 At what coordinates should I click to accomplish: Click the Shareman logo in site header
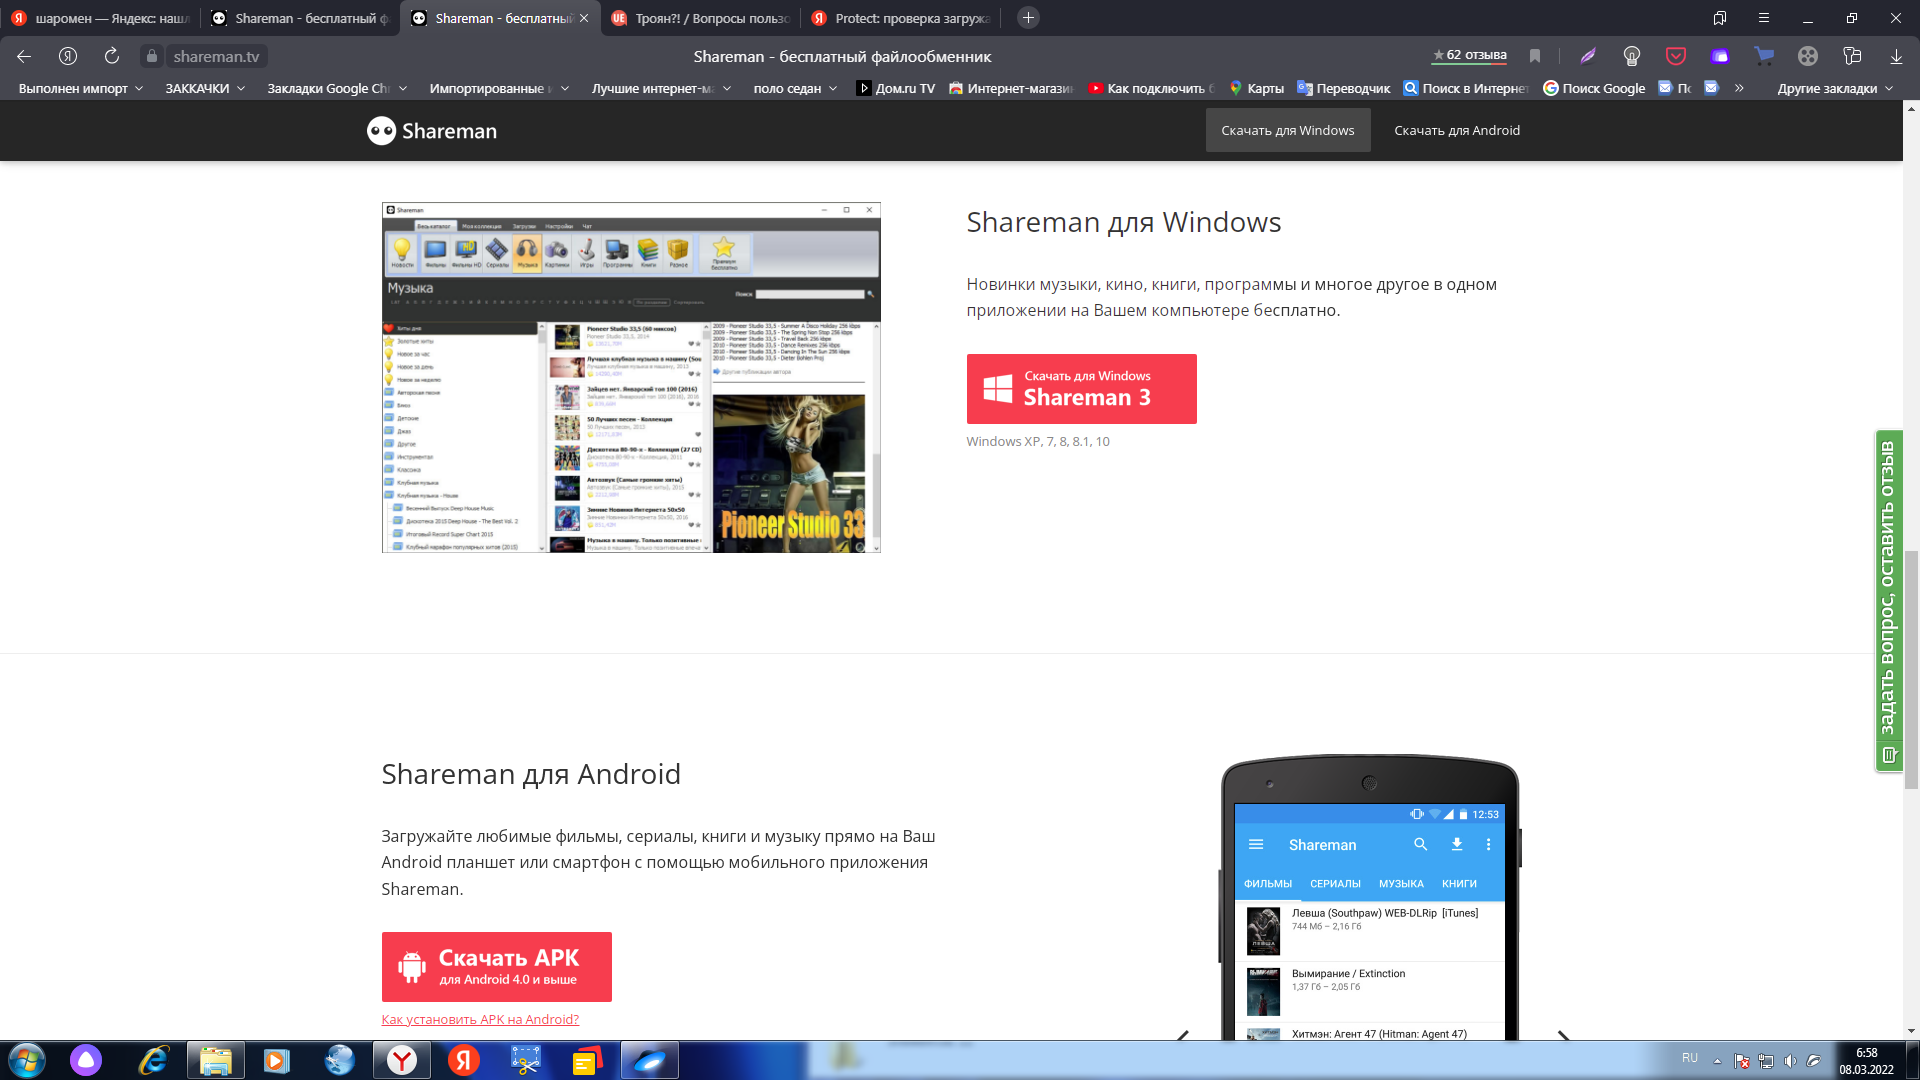coord(431,131)
